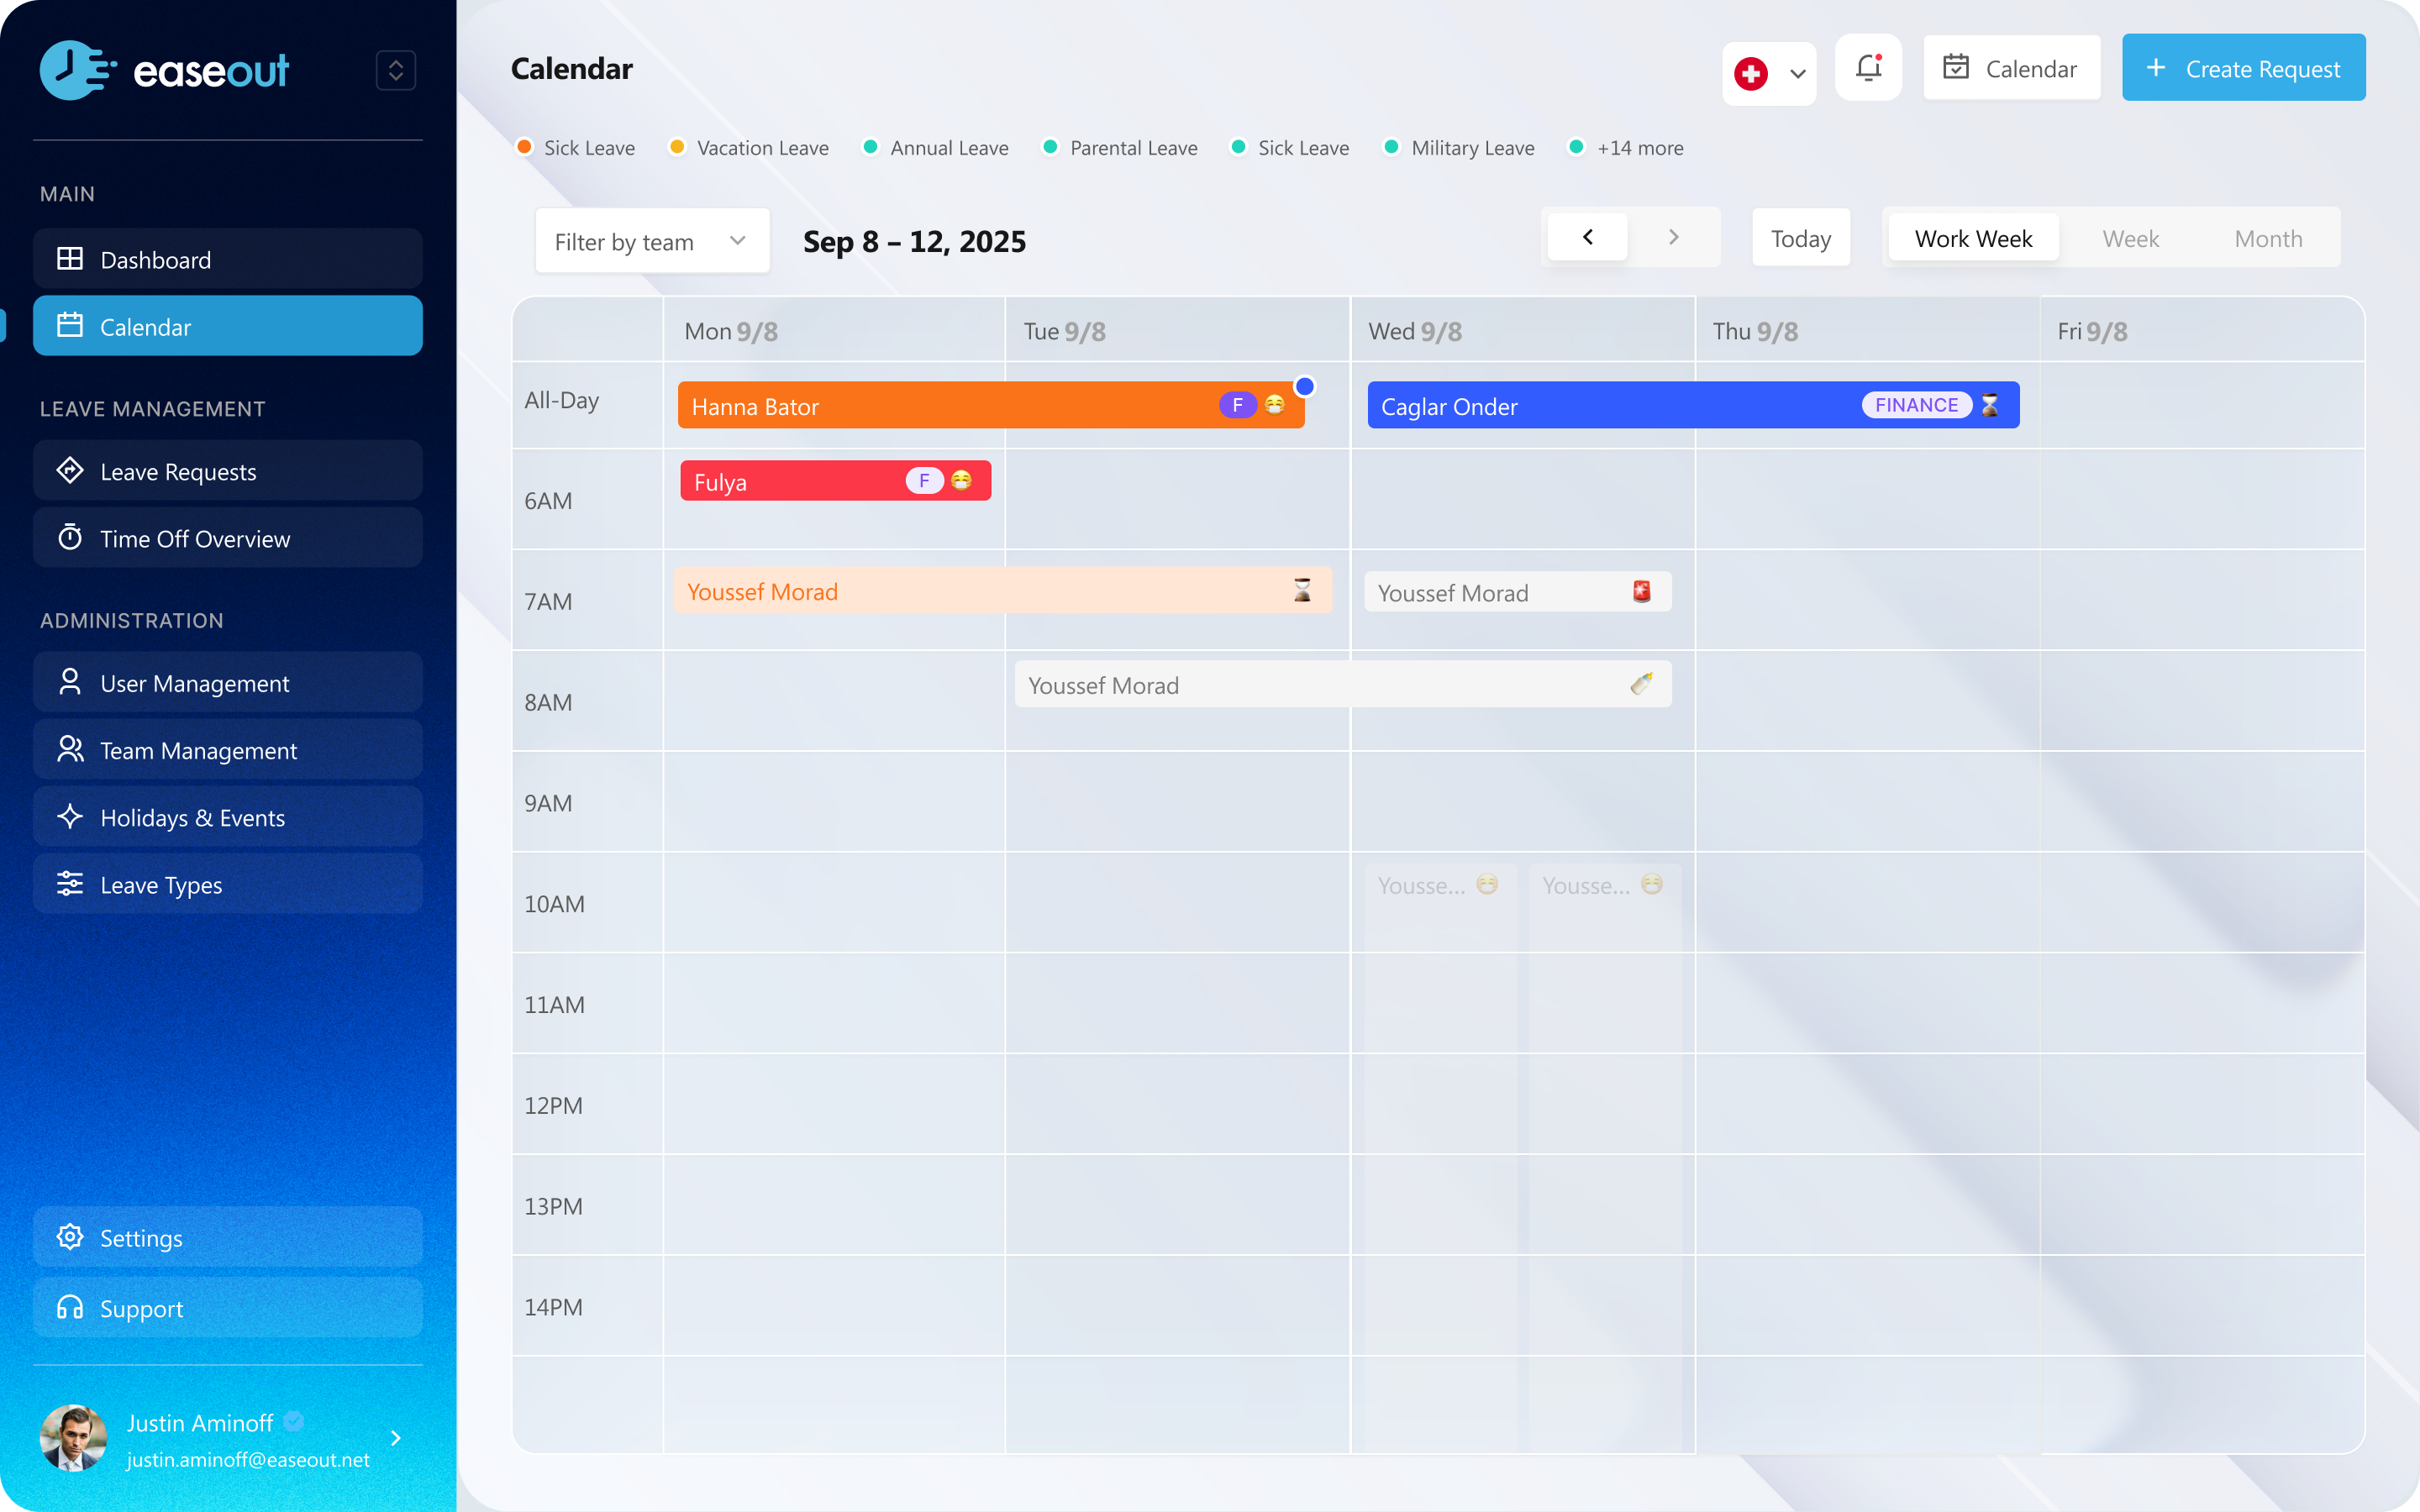Click the F badge on Fulya event
This screenshot has width=2420, height=1512.
coord(924,481)
